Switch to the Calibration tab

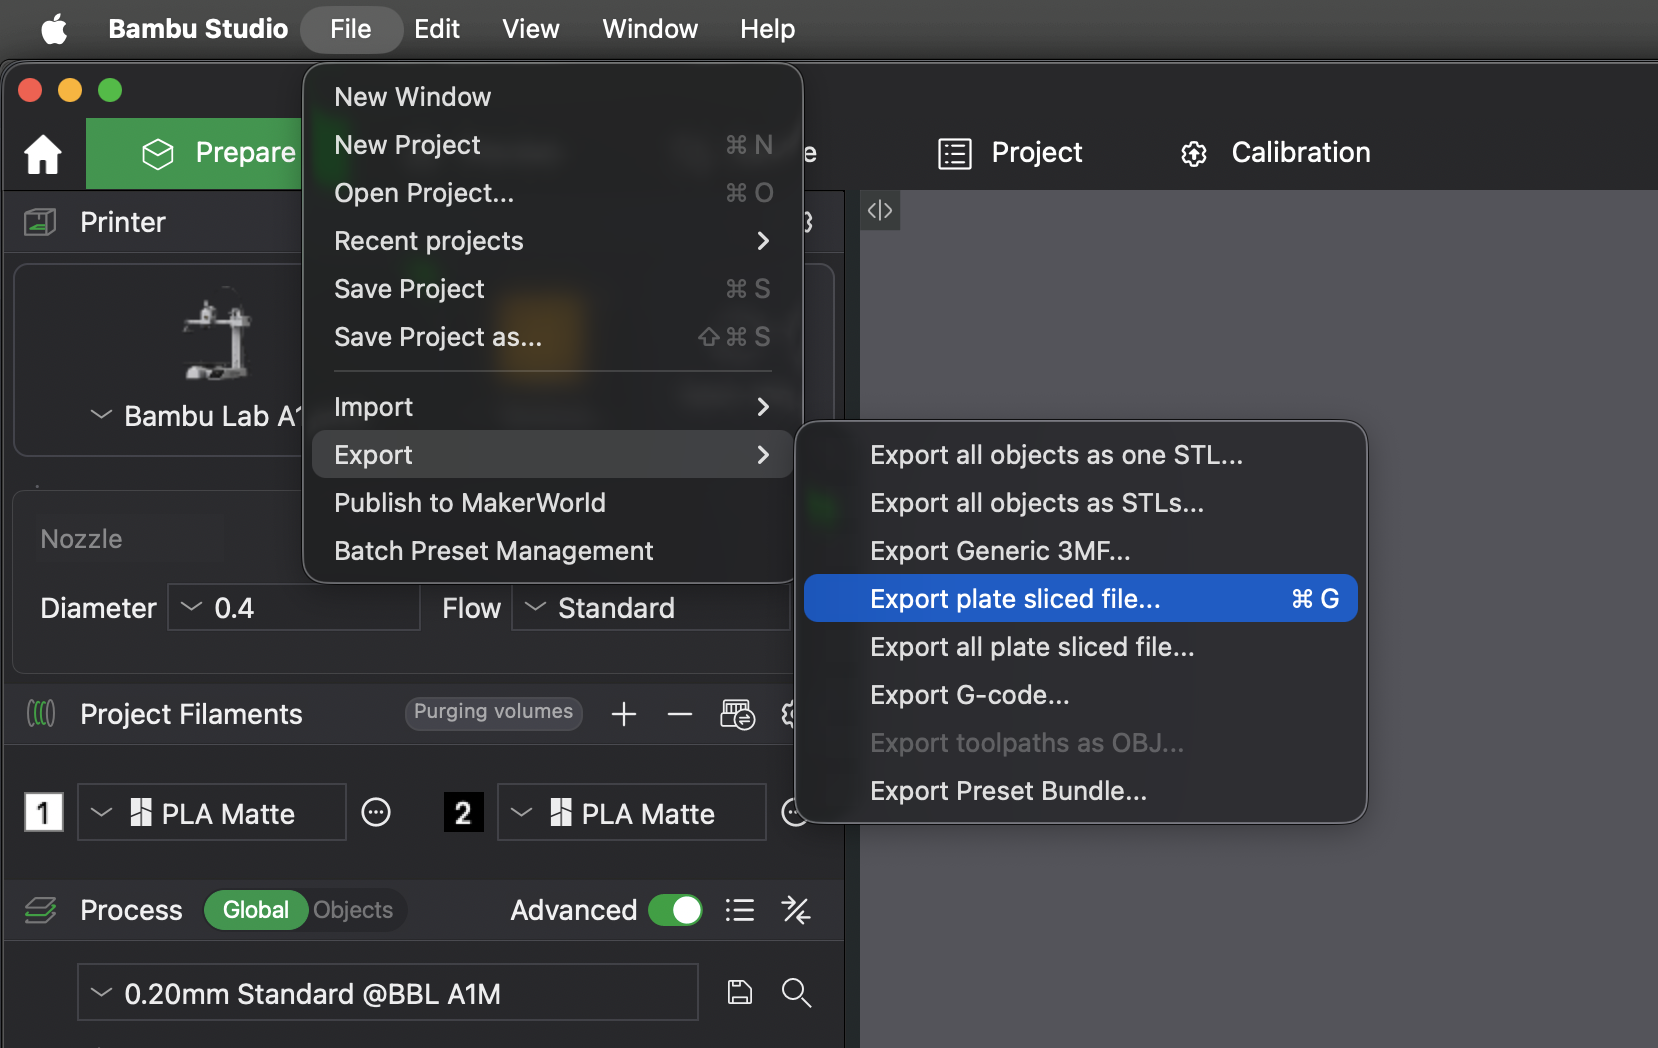coord(1276,153)
